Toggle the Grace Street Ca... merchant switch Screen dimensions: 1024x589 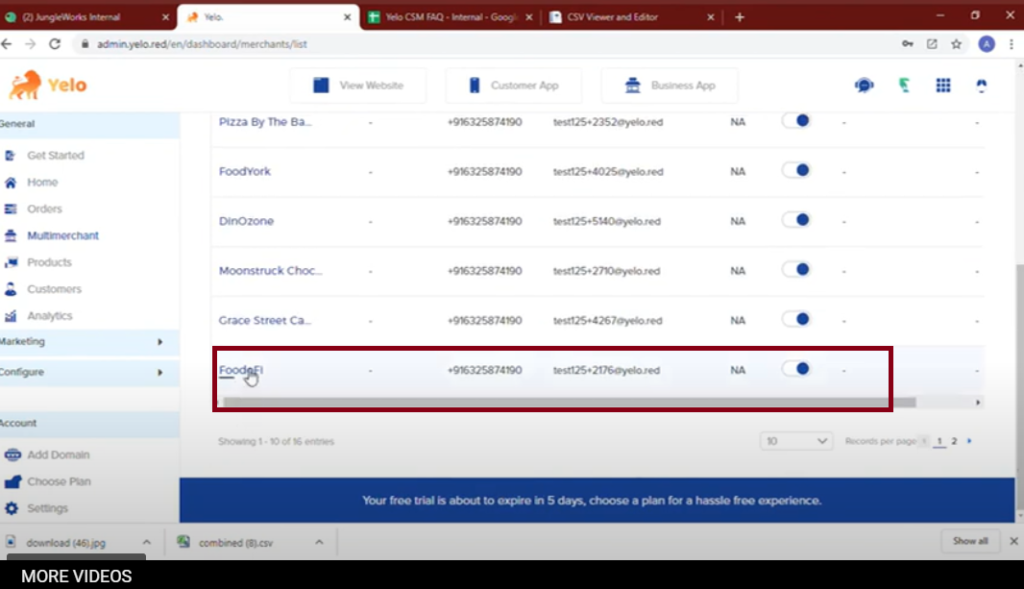pyautogui.click(x=796, y=319)
